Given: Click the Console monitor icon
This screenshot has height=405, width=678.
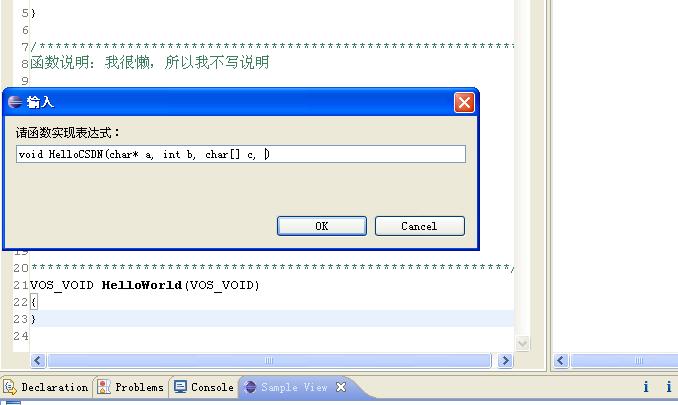Looking at the screenshot, I should [x=180, y=386].
